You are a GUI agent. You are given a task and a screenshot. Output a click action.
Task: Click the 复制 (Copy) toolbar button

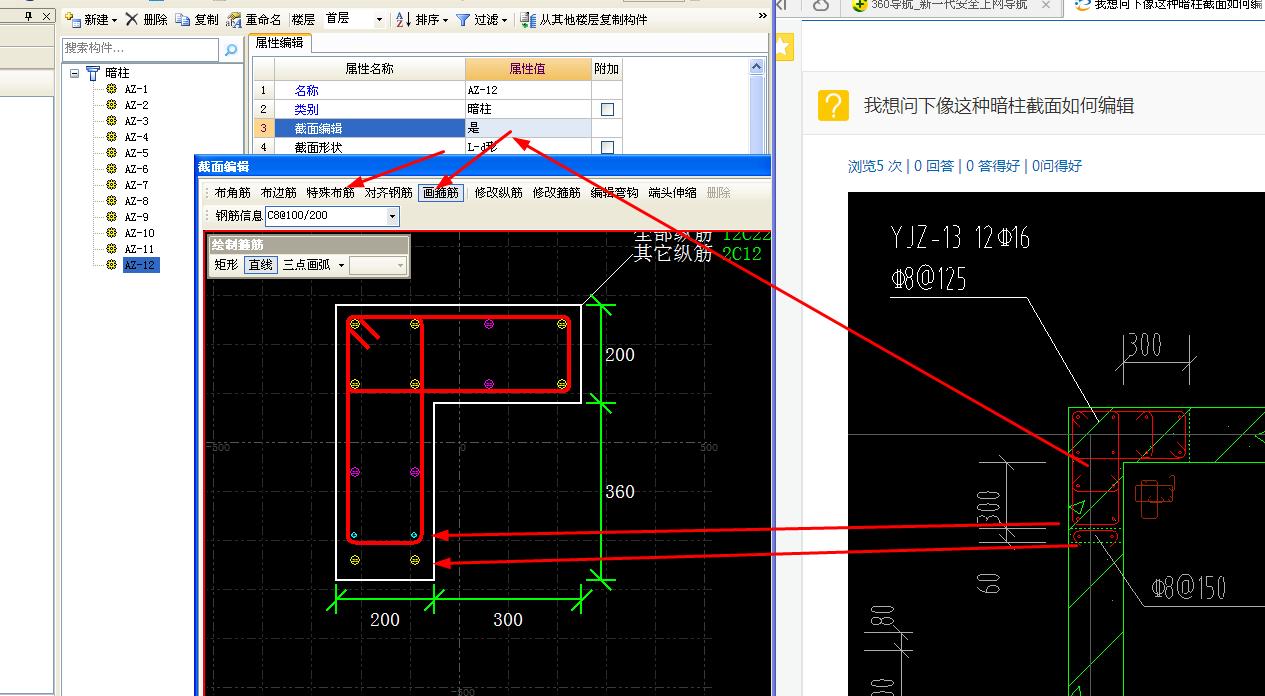(197, 20)
